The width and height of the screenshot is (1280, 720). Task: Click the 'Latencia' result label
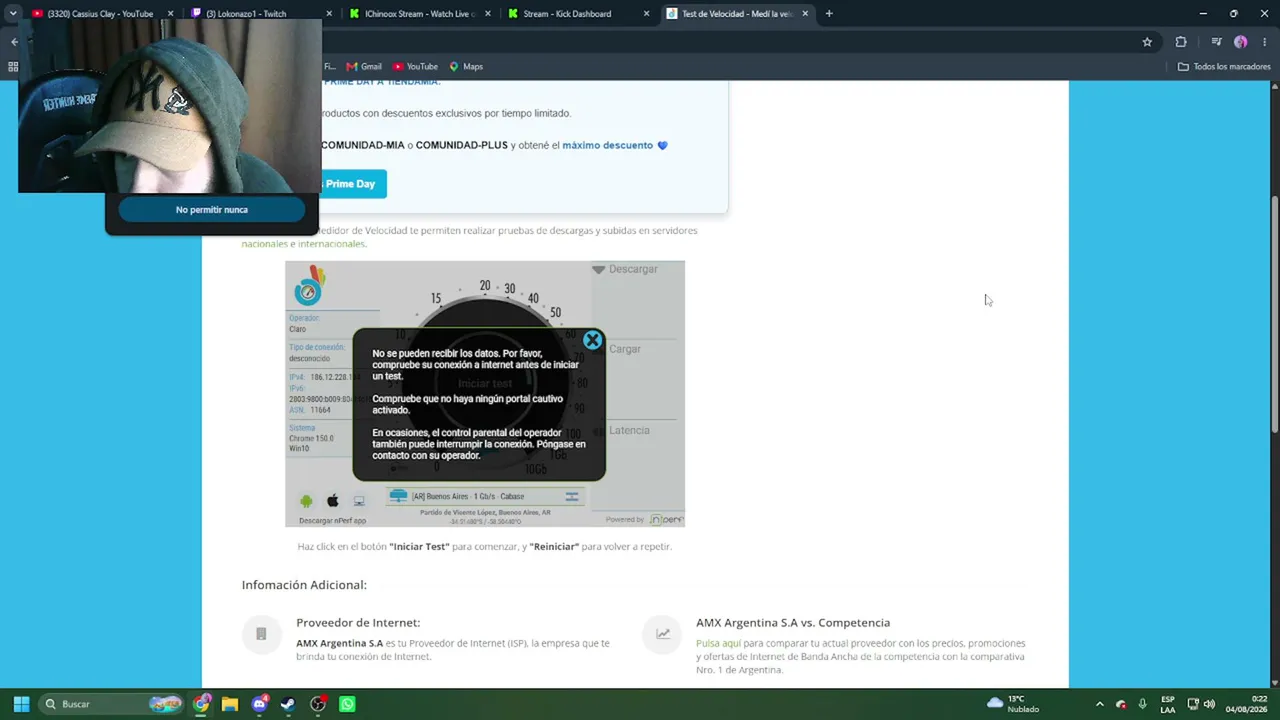629,431
